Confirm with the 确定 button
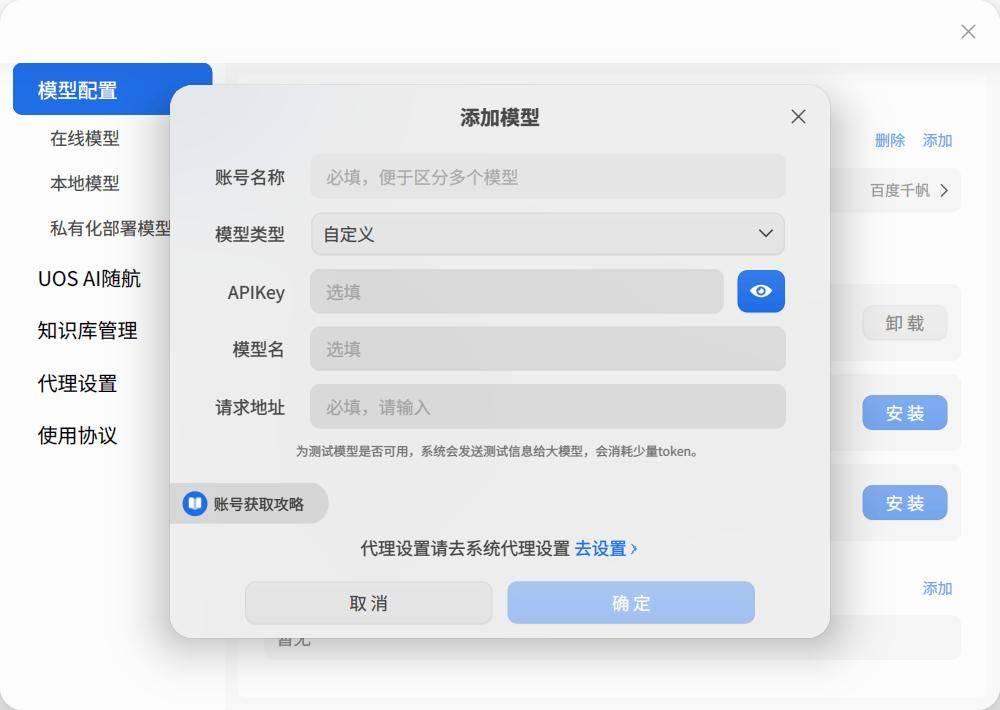 coord(631,603)
